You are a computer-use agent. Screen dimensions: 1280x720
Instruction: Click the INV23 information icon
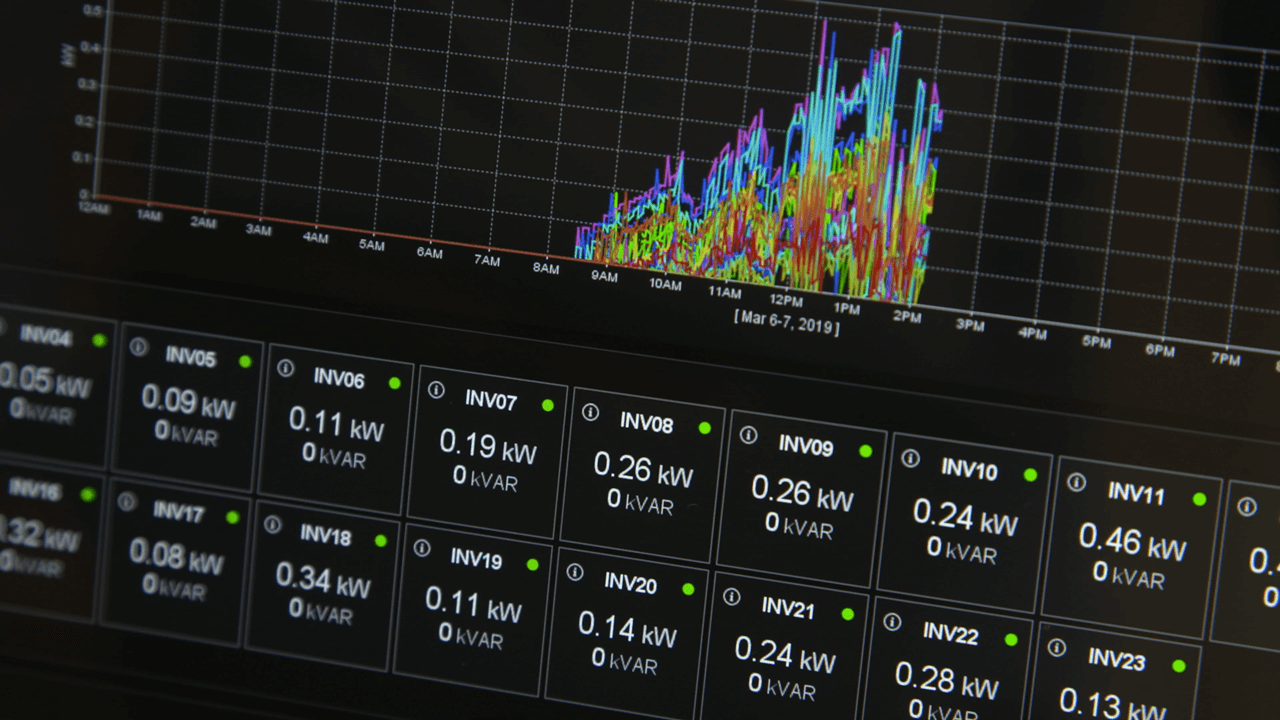tap(1056, 647)
